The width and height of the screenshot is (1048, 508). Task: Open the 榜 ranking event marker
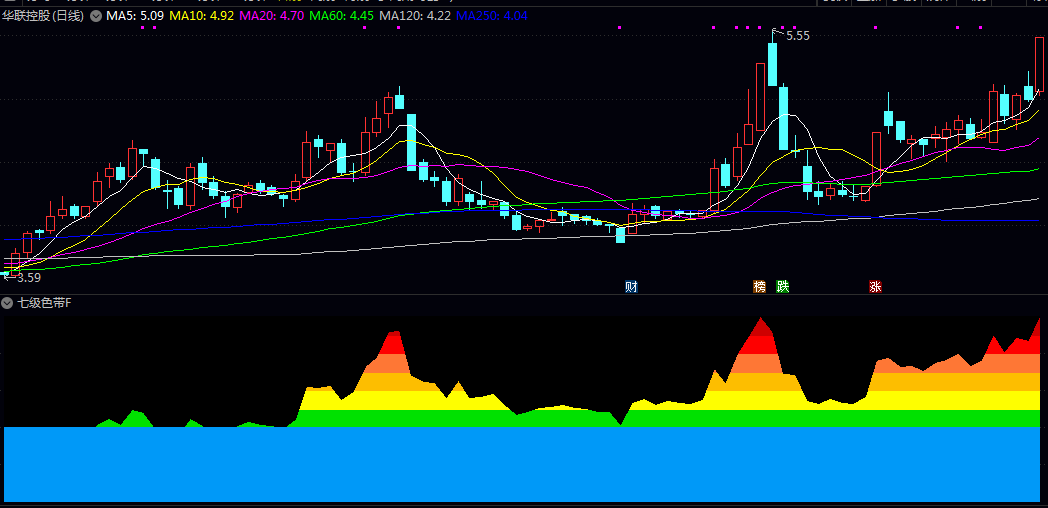coord(759,287)
